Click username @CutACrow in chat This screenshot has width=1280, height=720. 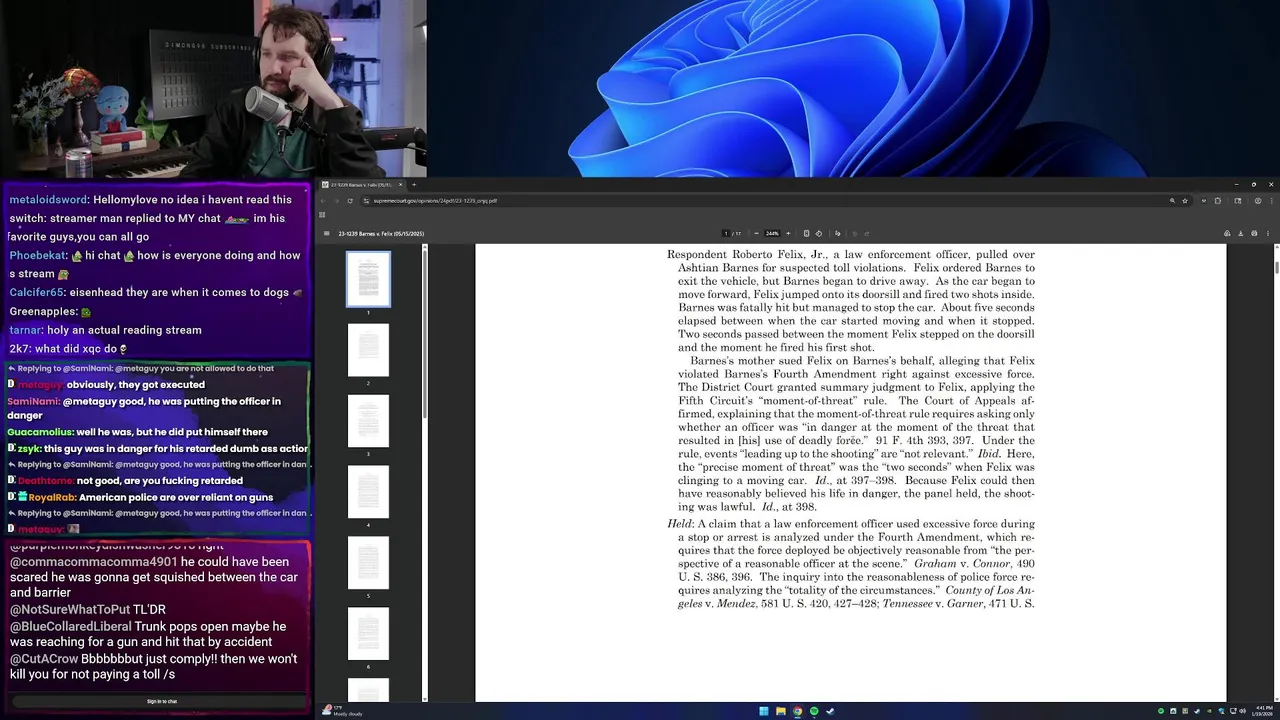[44, 659]
